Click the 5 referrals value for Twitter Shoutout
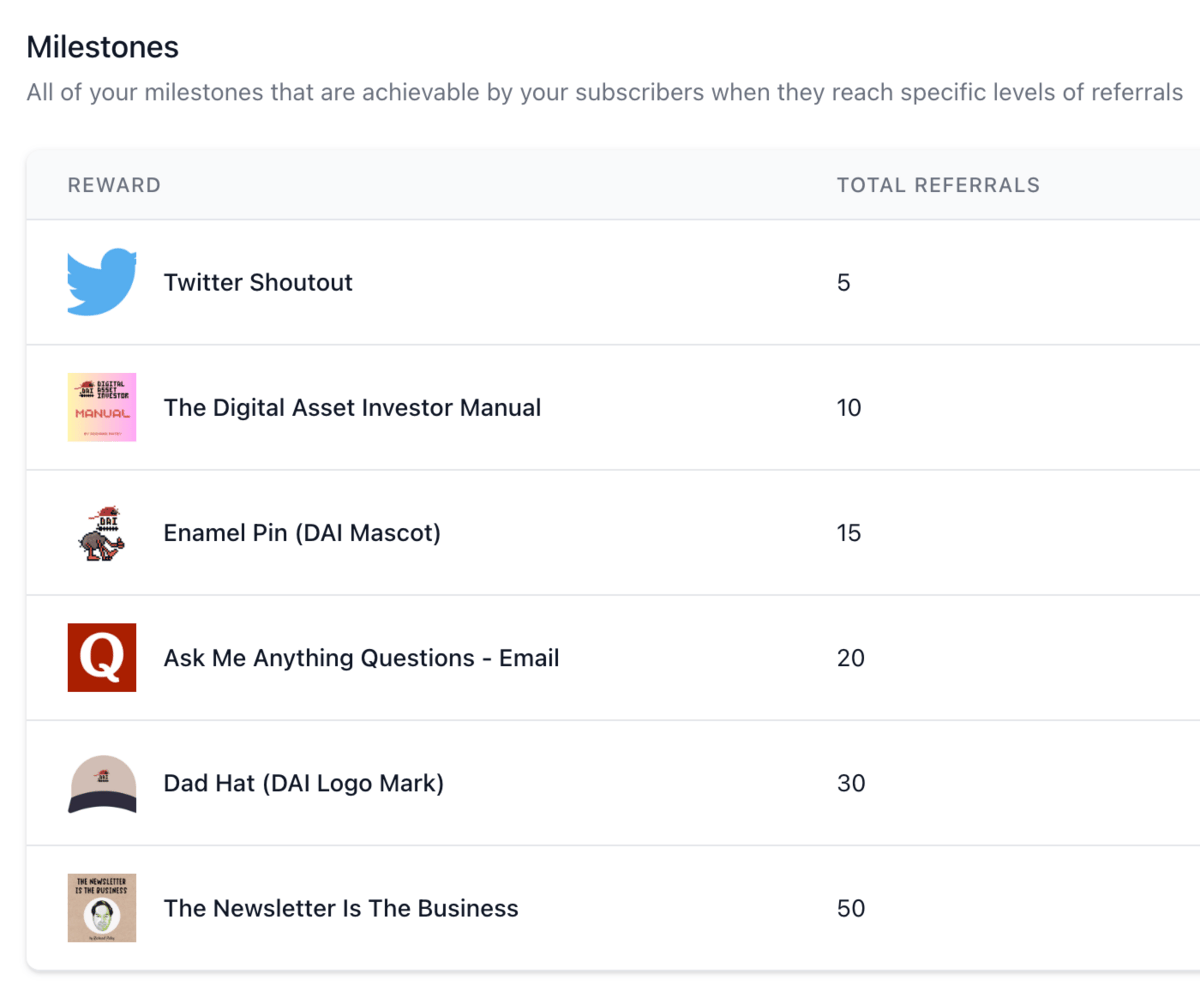 [844, 283]
